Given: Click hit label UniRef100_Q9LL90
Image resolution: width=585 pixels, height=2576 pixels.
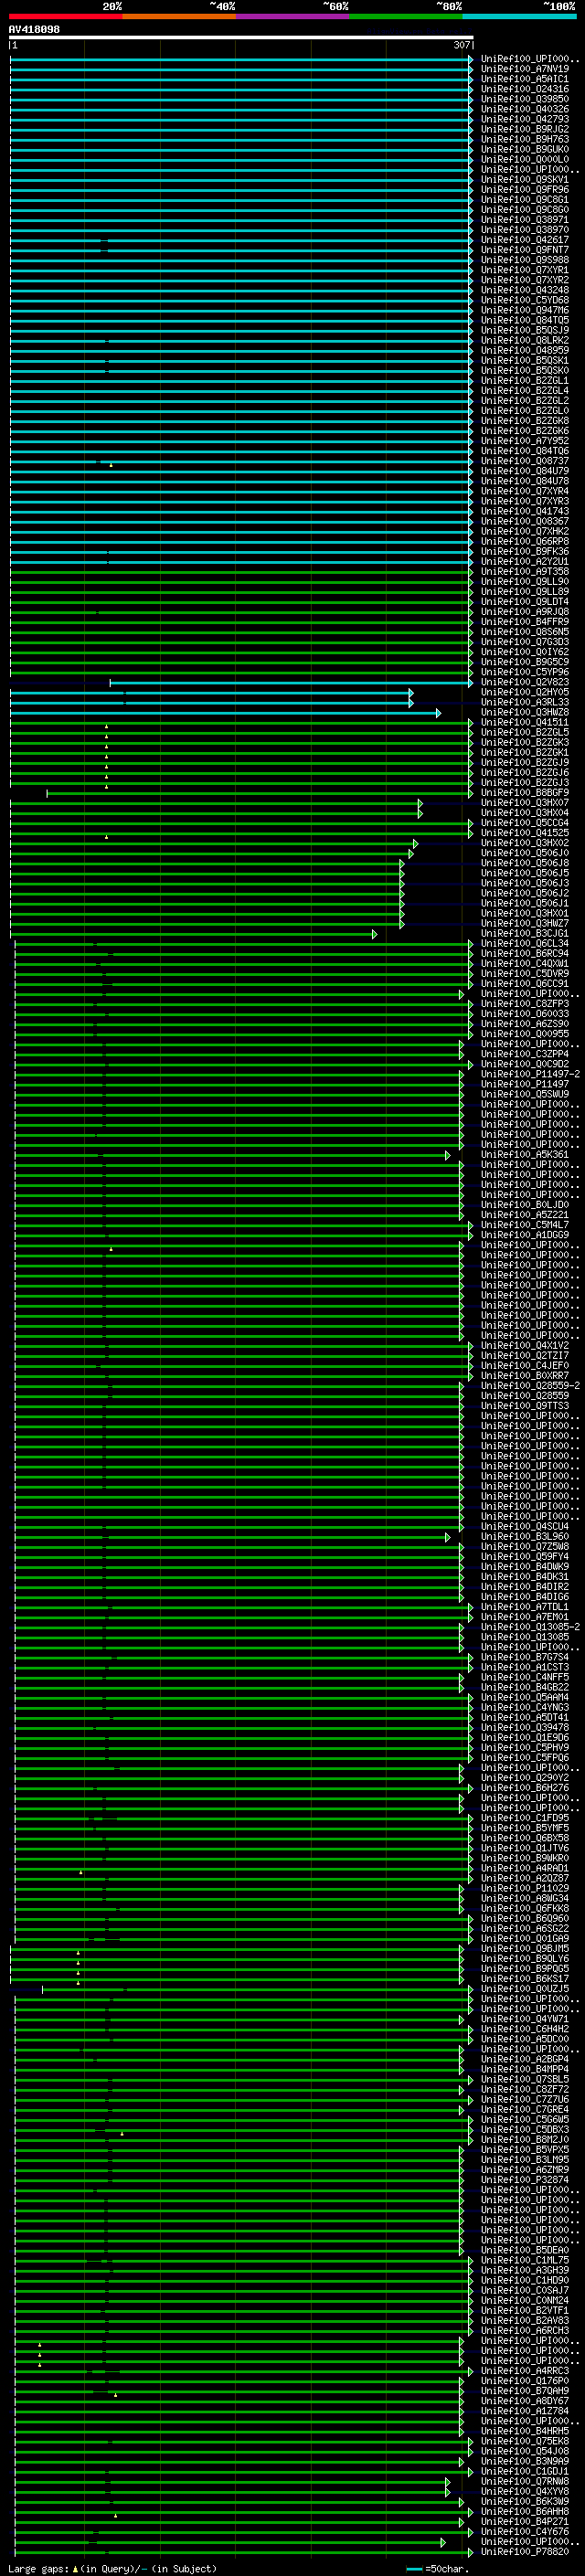Looking at the screenshot, I should point(525,582).
